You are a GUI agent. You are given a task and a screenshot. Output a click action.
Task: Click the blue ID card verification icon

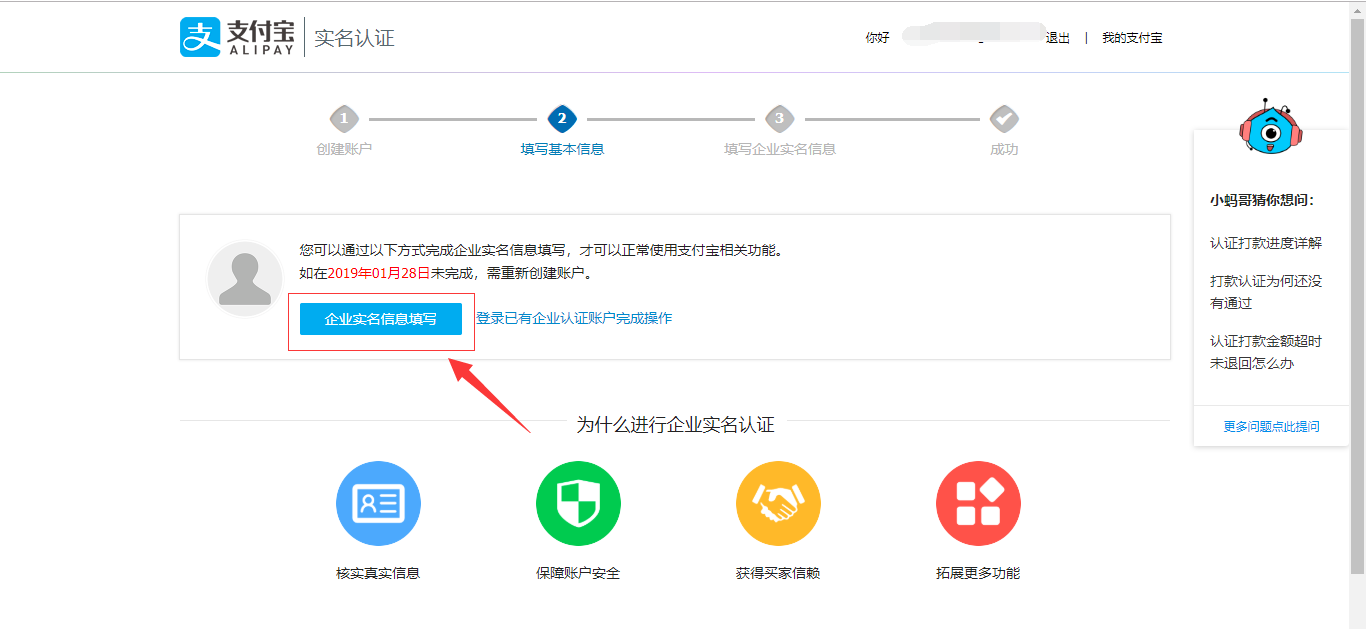click(x=378, y=503)
